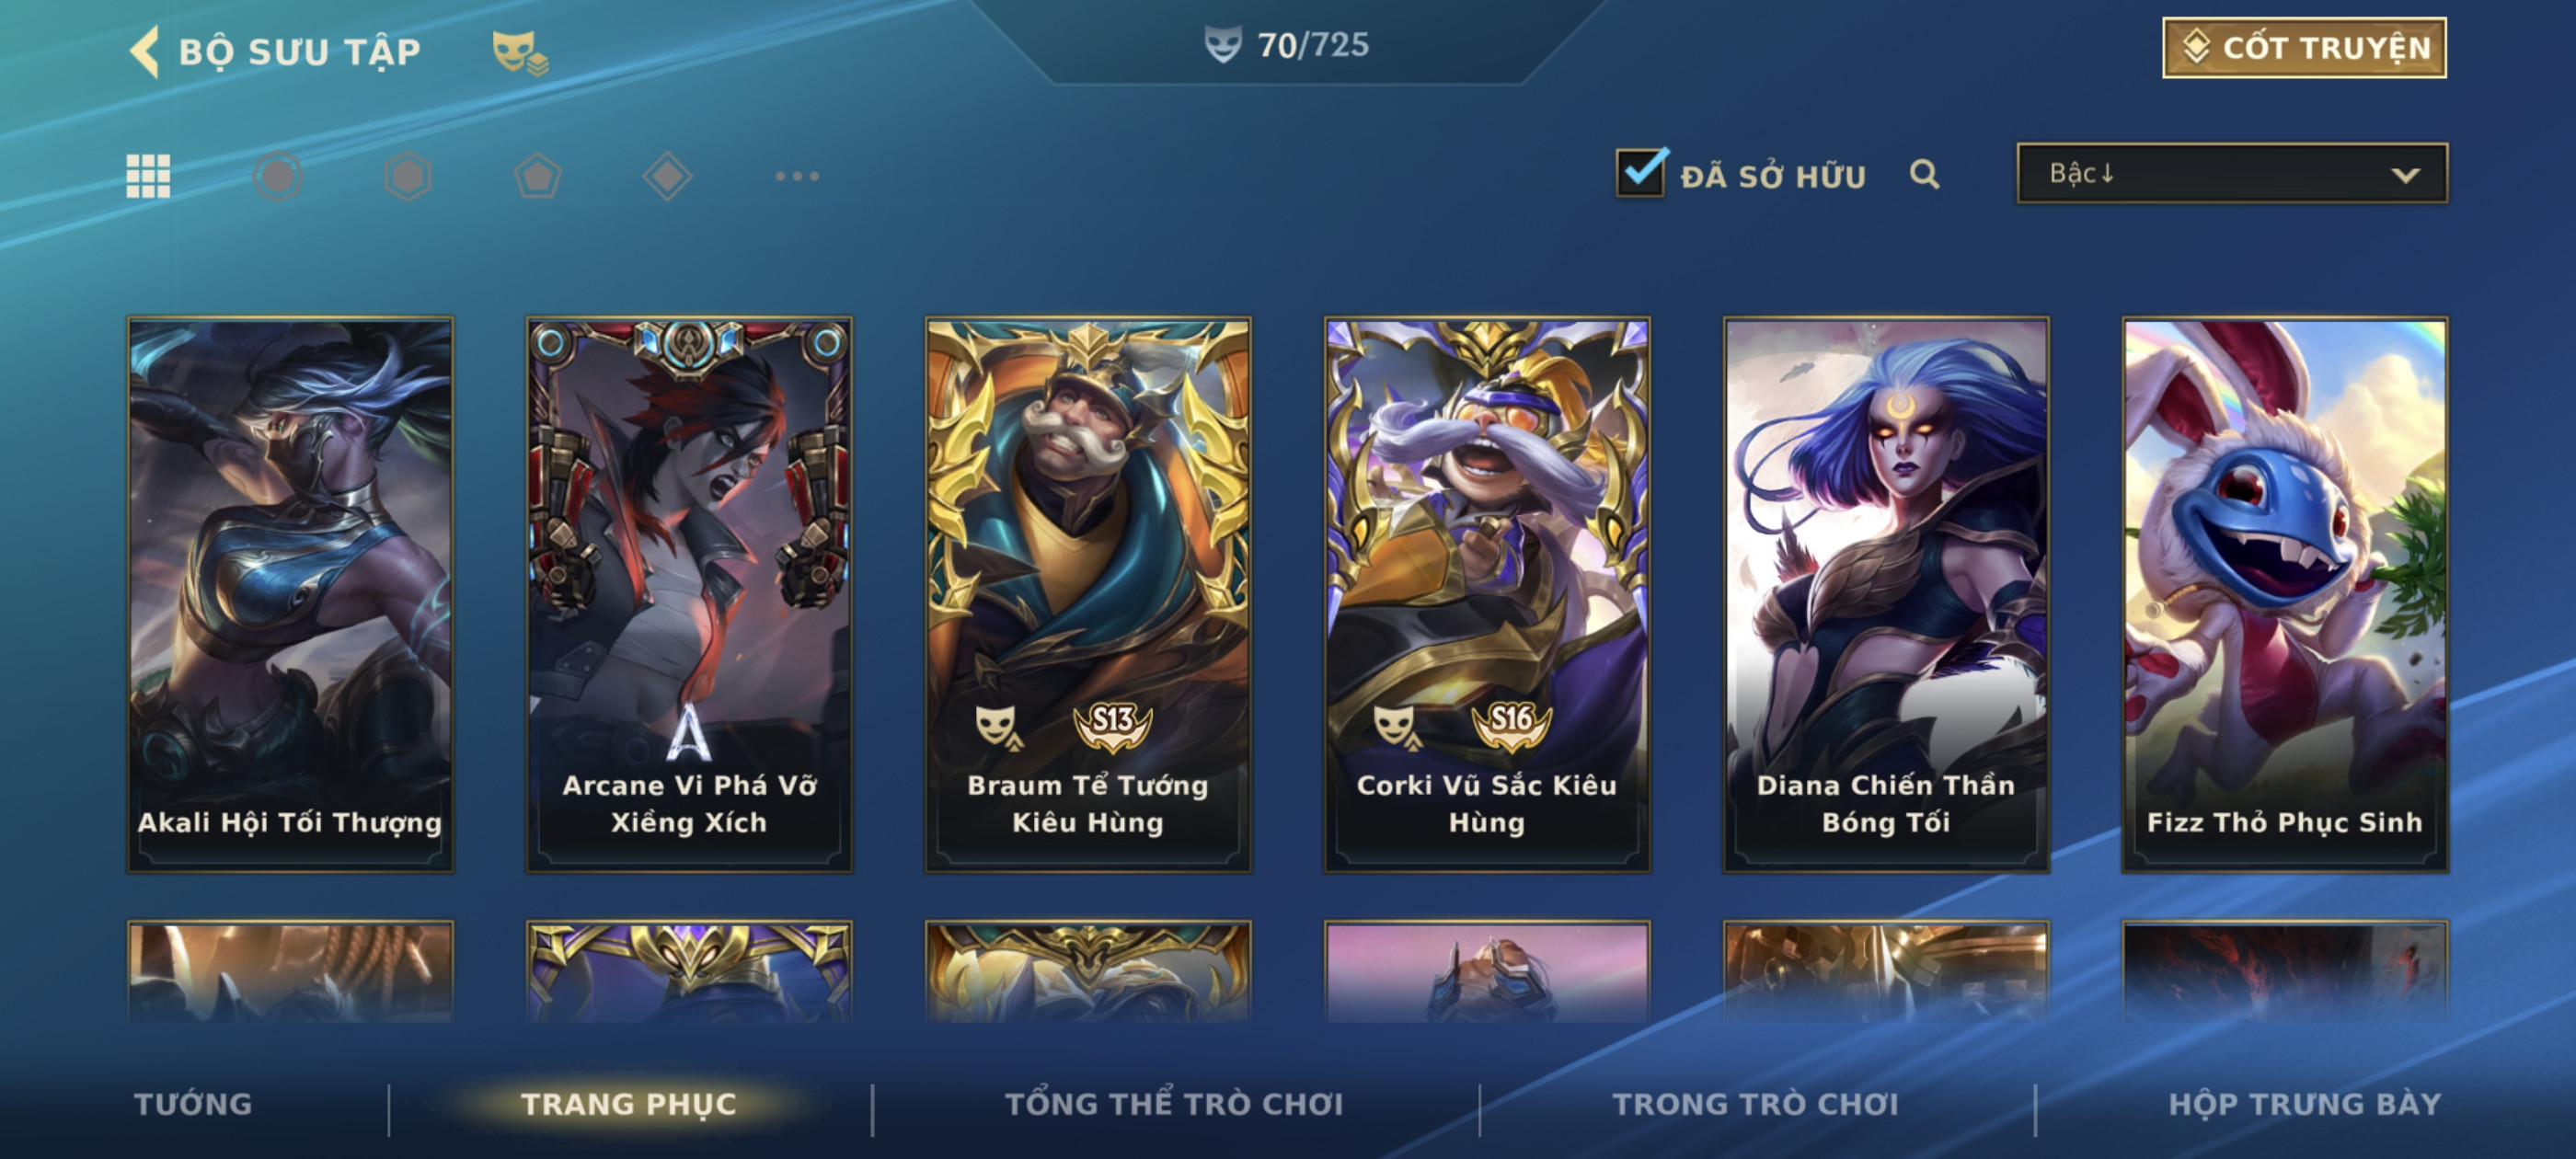This screenshot has width=2576, height=1159.
Task: Filter skins by the diamond rarity icon
Action: pyautogui.click(x=668, y=176)
